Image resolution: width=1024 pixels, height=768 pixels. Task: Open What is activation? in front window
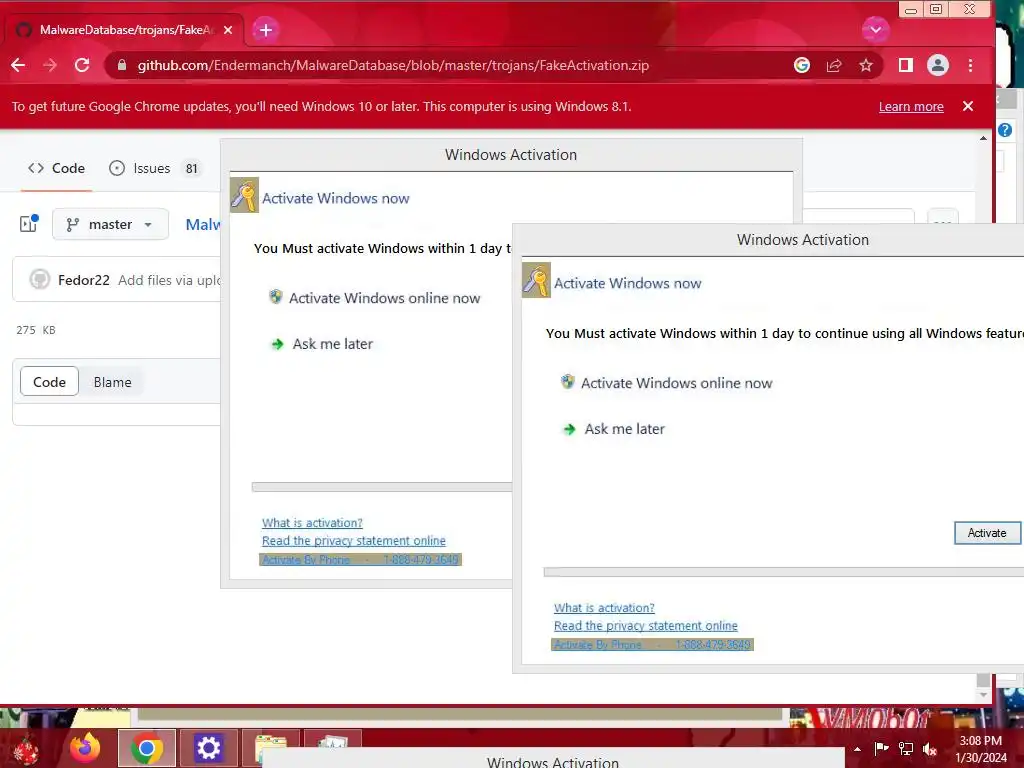(x=604, y=608)
